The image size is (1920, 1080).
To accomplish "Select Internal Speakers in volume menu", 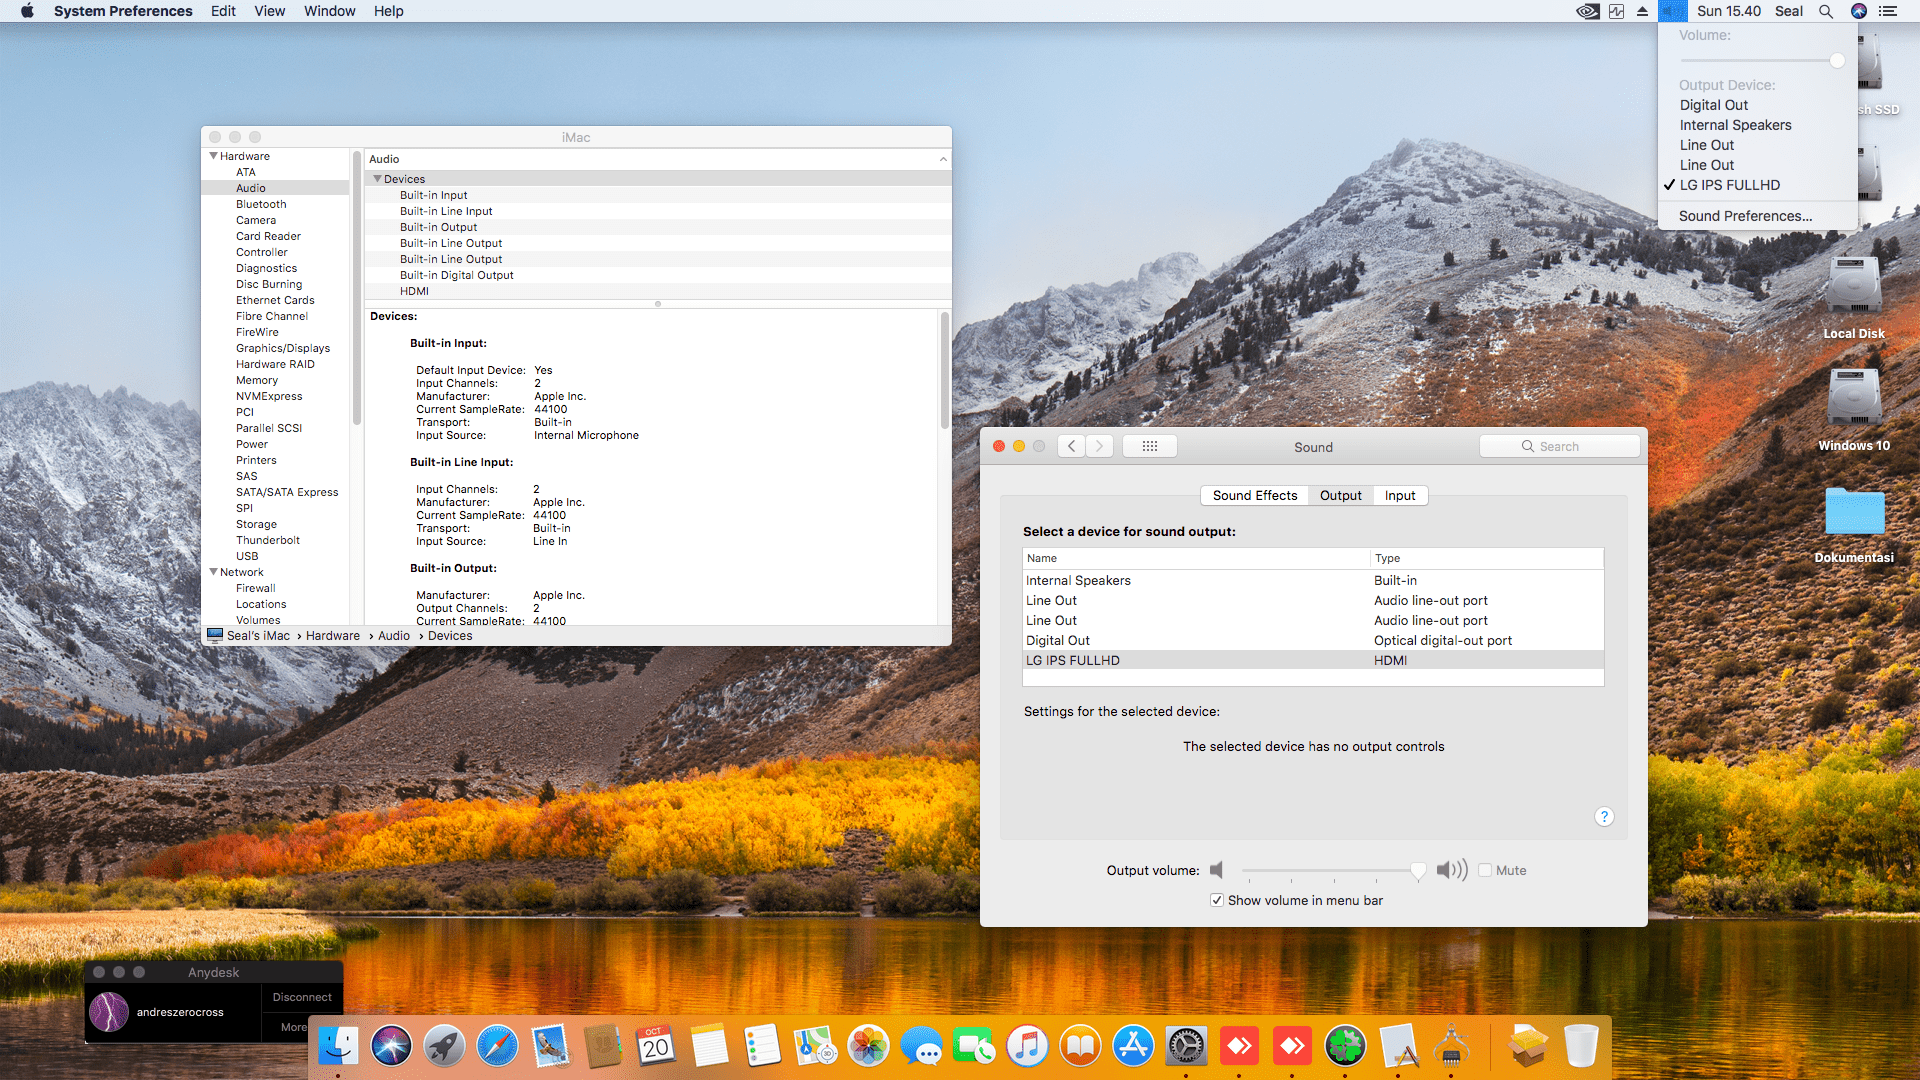I will [x=1735, y=125].
